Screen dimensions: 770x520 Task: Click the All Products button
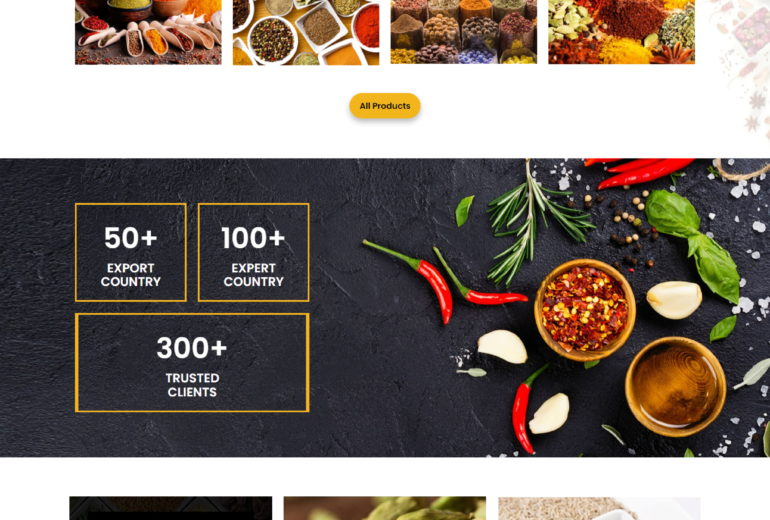[x=385, y=106]
